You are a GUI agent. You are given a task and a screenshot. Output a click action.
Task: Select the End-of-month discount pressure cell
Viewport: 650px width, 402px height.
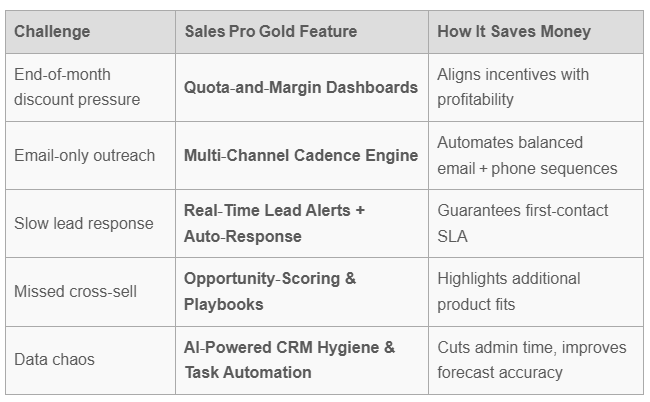77,87
